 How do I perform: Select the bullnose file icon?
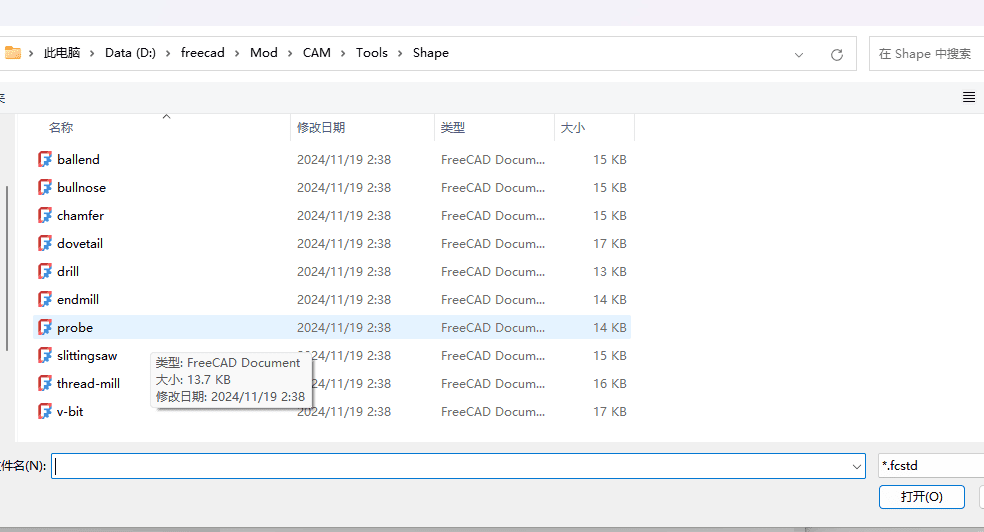pos(45,188)
